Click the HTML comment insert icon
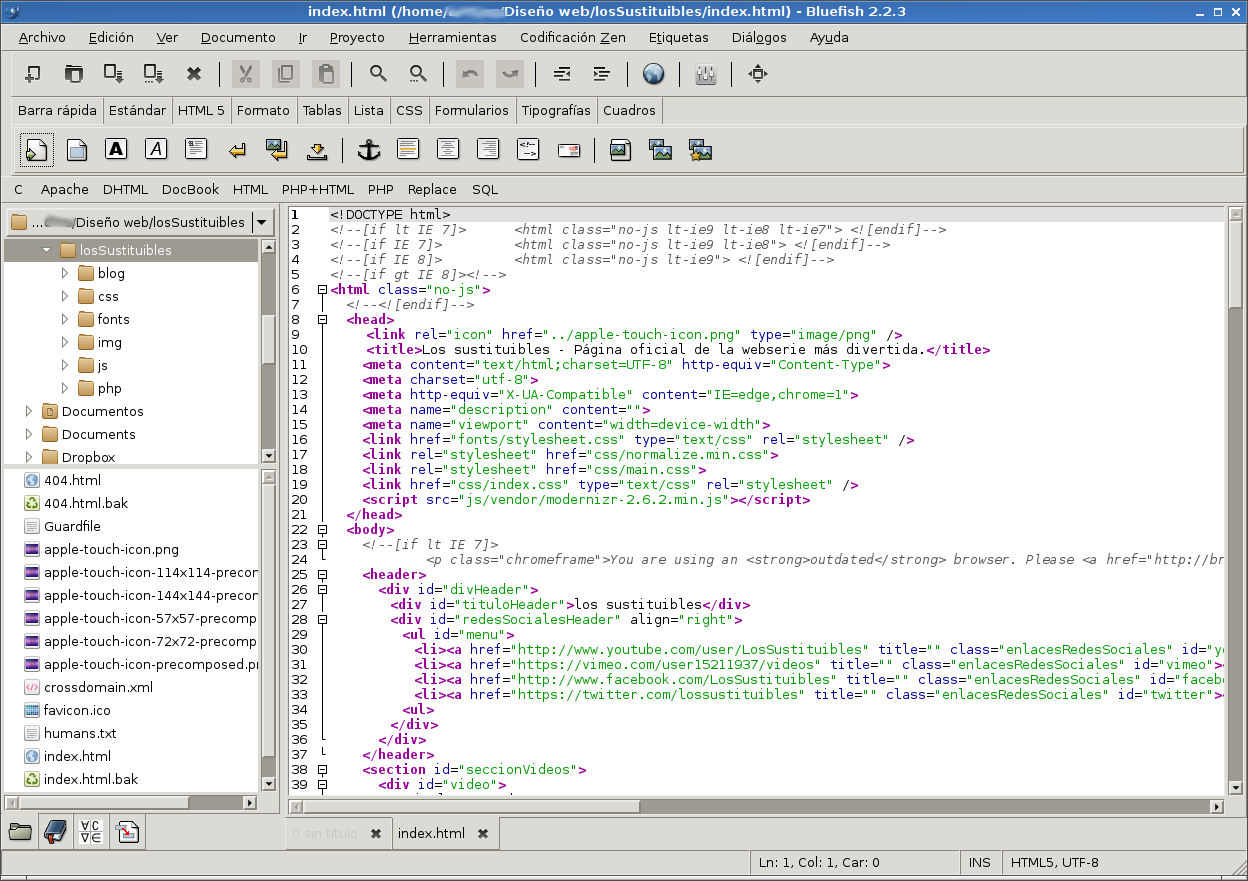The image size is (1248, 881). (x=528, y=150)
